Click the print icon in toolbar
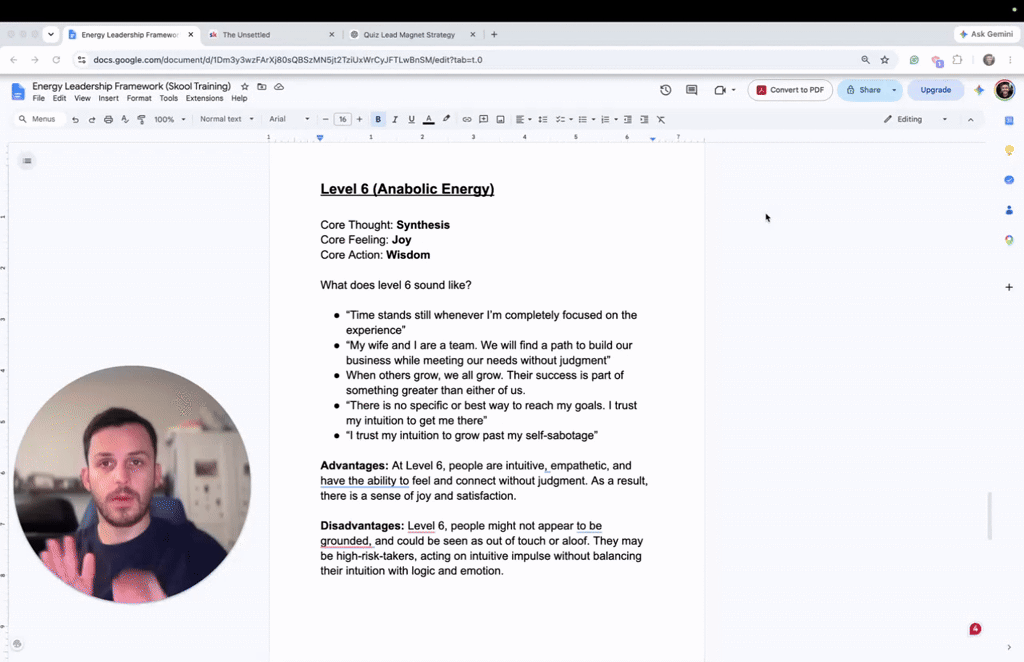Viewport: 1024px width, 662px height. click(108, 119)
